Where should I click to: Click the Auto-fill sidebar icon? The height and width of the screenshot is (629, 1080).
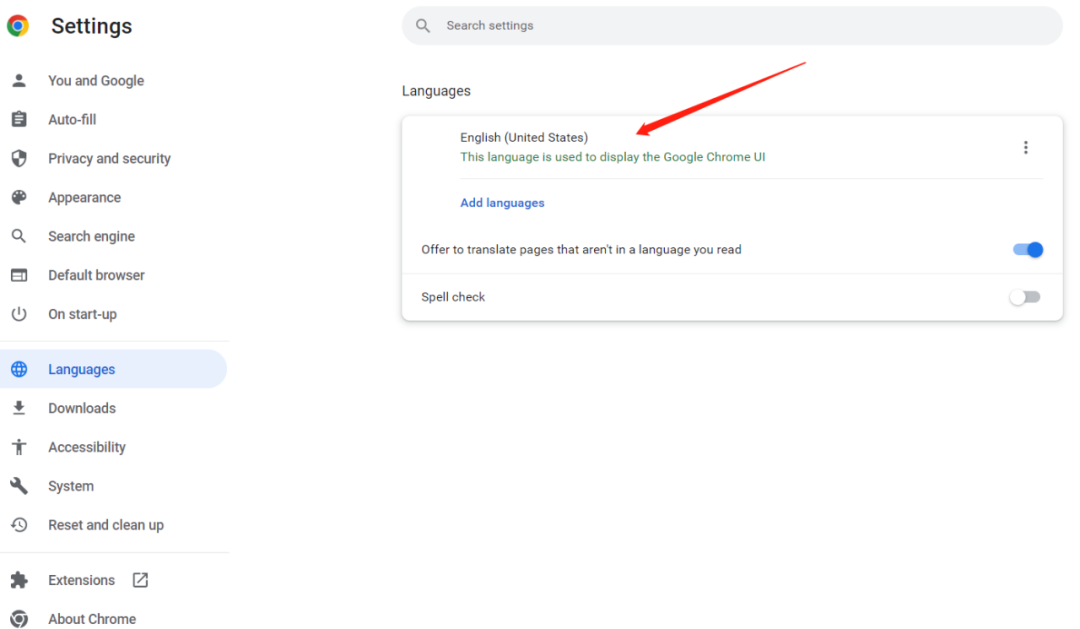(x=21, y=119)
